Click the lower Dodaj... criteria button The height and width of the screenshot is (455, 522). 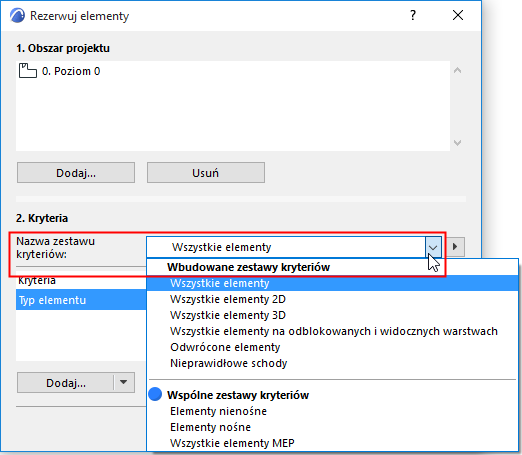point(66,383)
